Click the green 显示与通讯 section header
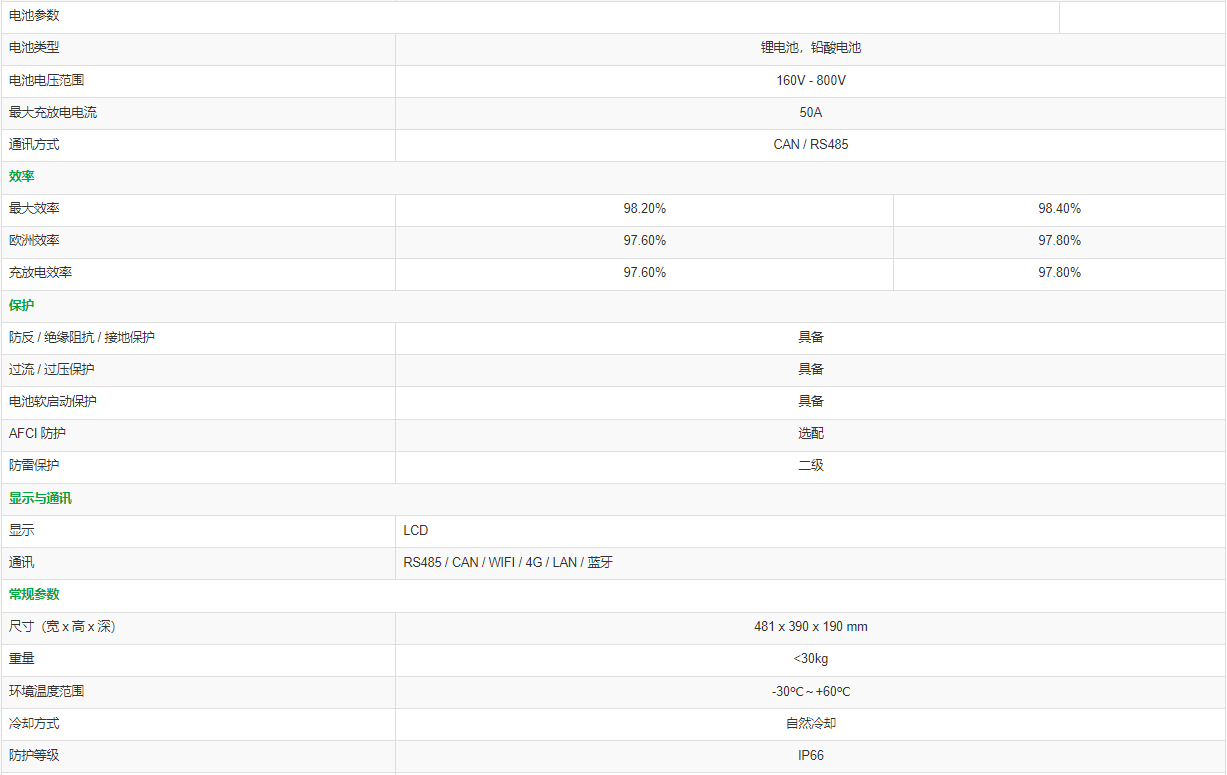Image resolution: width=1227 pixels, height=775 pixels. click(x=40, y=498)
